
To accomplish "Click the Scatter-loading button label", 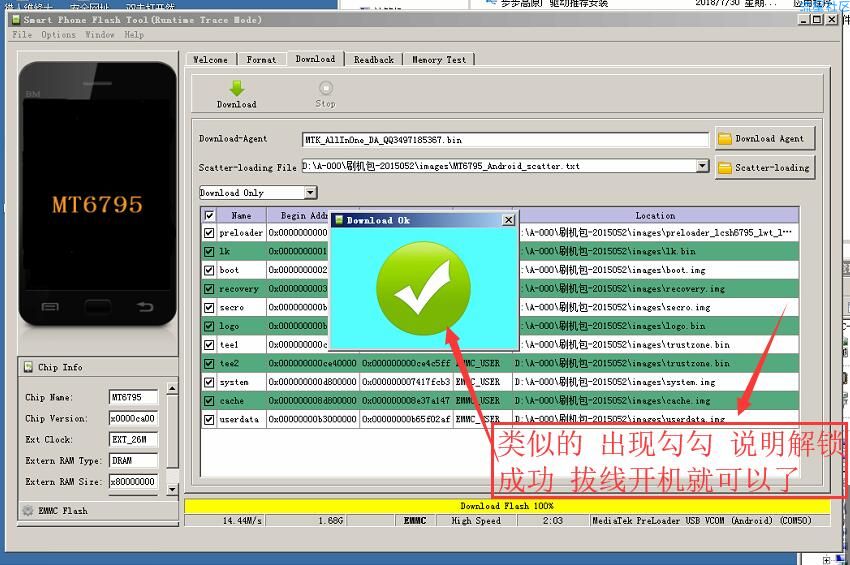I will 772,168.
